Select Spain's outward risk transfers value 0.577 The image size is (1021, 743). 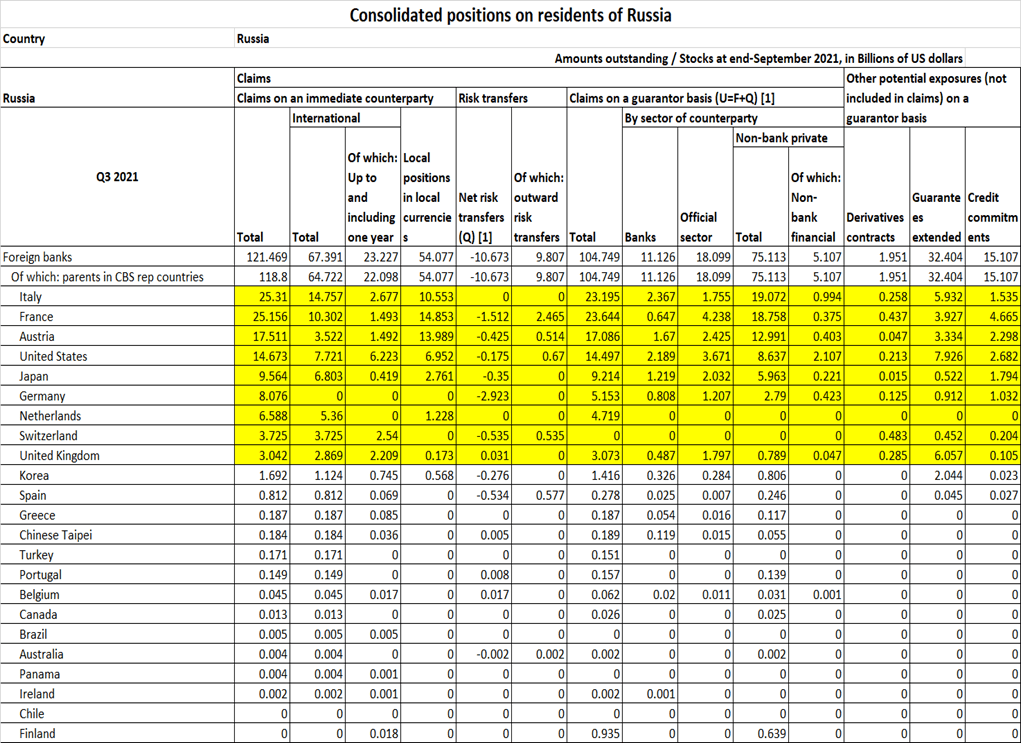click(x=539, y=495)
